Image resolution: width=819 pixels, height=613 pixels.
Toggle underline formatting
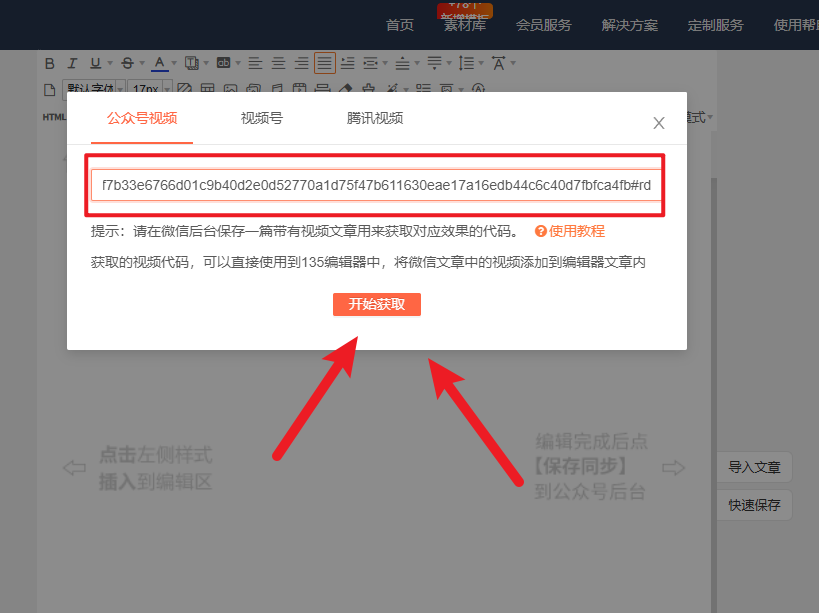[x=95, y=64]
